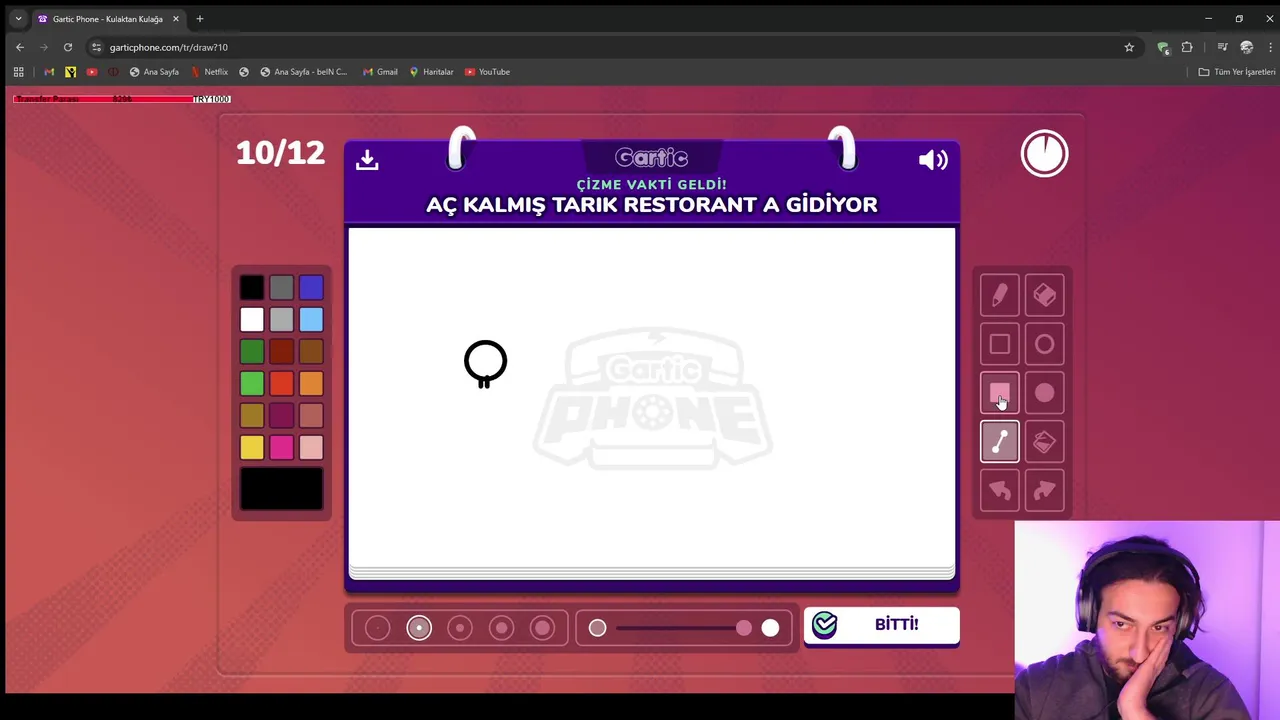Screen dimensions: 1280x720
Task: Open the Gmail text bookmark
Action: click(x=380, y=72)
